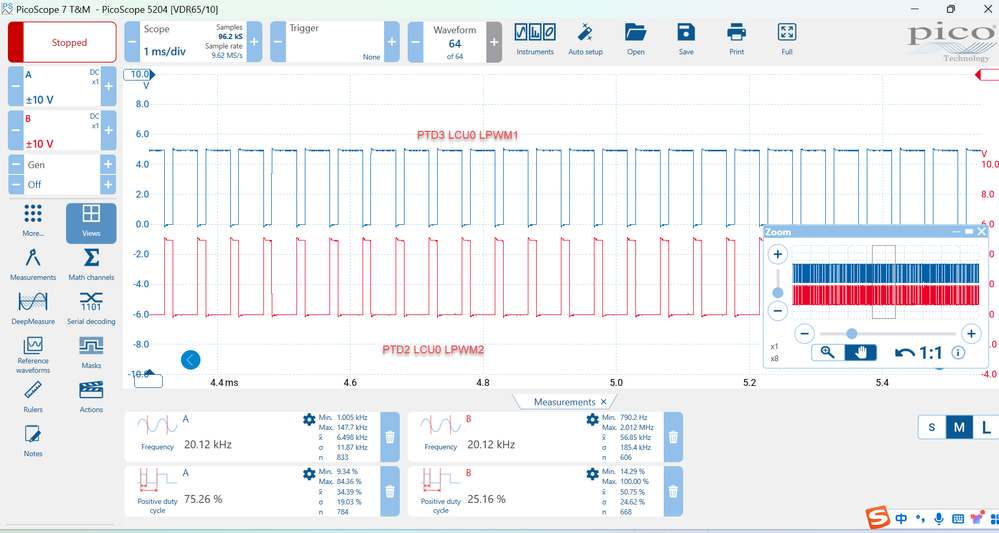
Task: Click the blue left-arrow pan button on graph
Action: [190, 360]
